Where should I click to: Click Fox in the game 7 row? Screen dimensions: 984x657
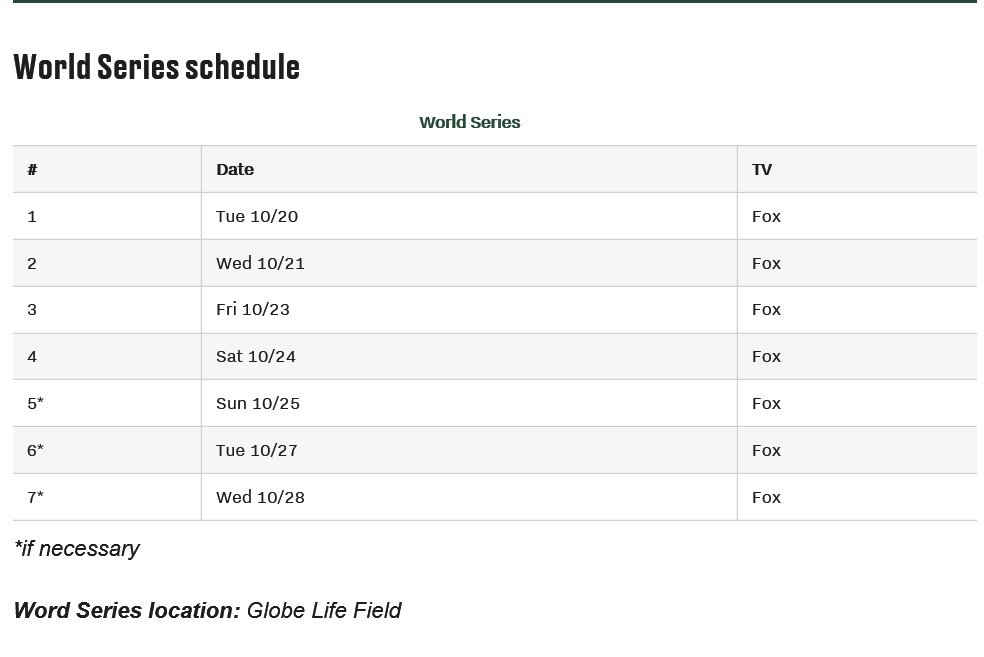766,498
